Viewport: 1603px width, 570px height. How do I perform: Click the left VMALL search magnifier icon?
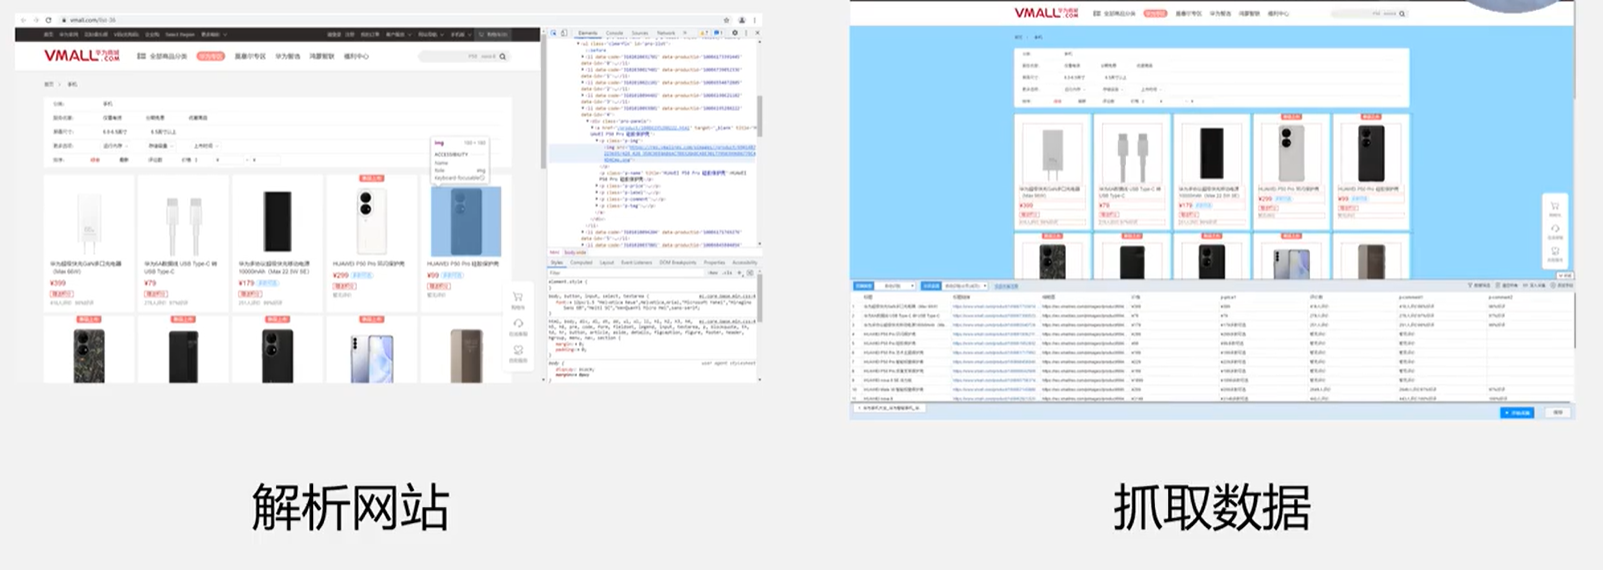pos(503,56)
